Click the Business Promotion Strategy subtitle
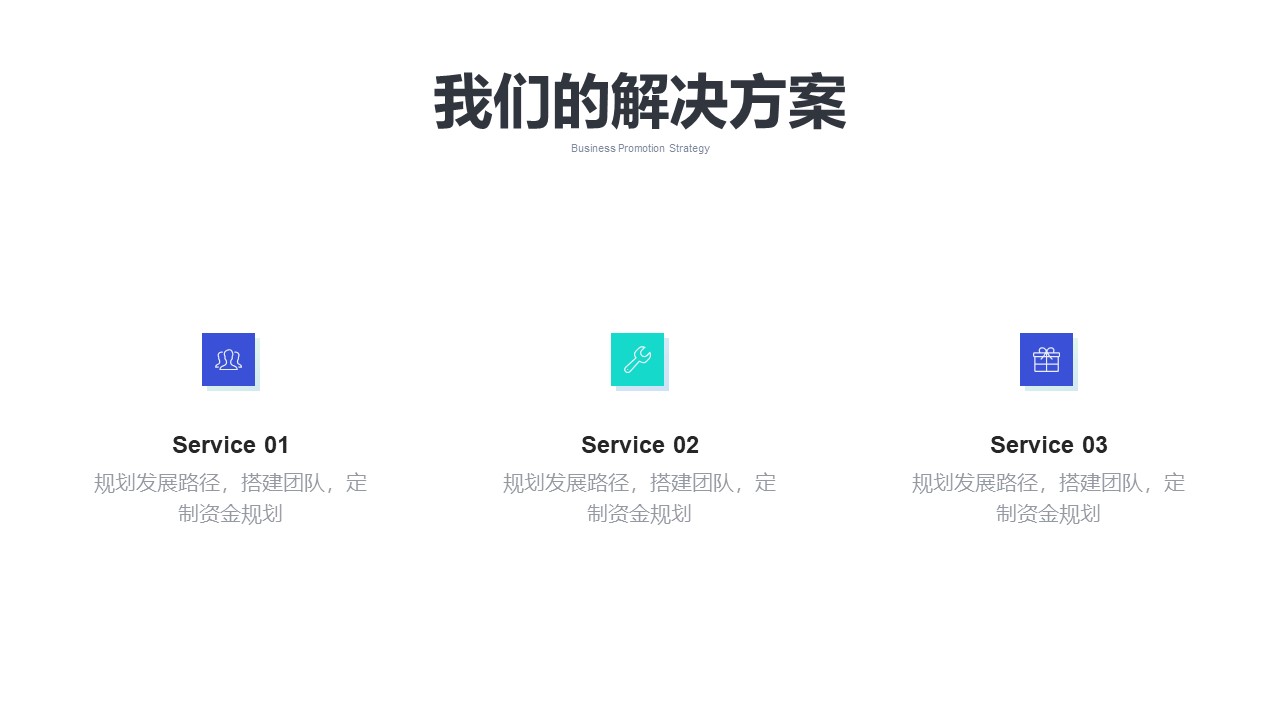Viewport: 1280px width, 720px height. tap(640, 148)
